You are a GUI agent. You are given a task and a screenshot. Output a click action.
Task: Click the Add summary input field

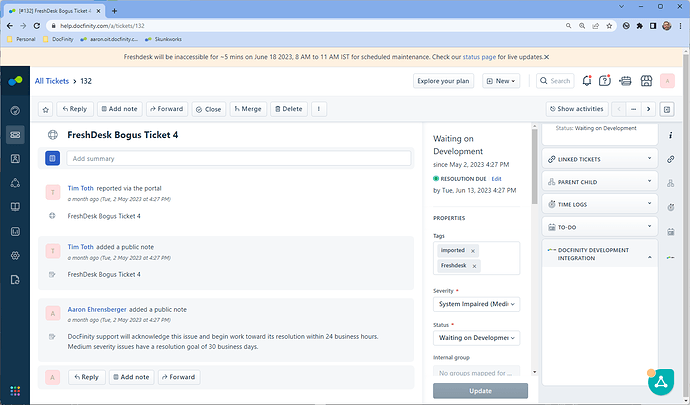tap(239, 158)
